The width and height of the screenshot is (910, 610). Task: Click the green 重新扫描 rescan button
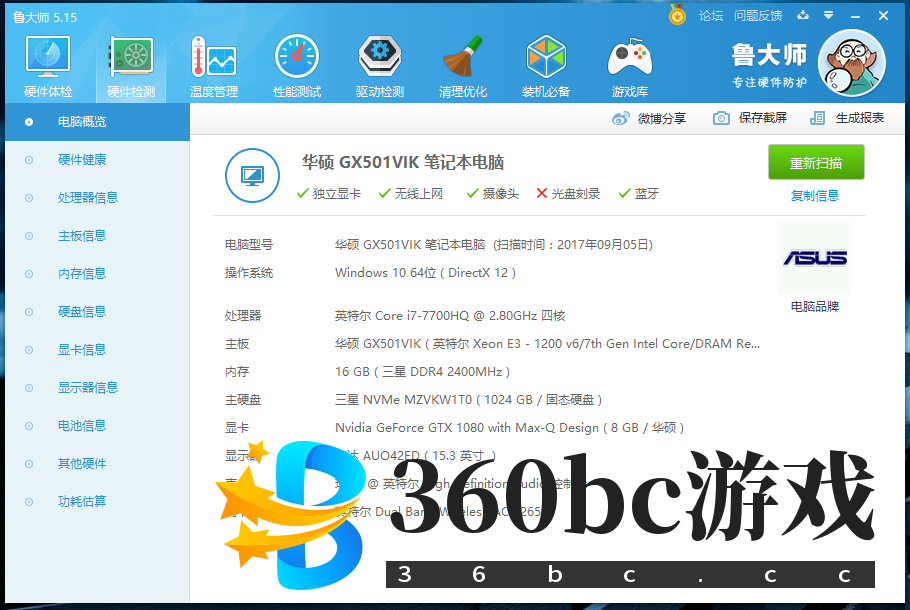815,163
